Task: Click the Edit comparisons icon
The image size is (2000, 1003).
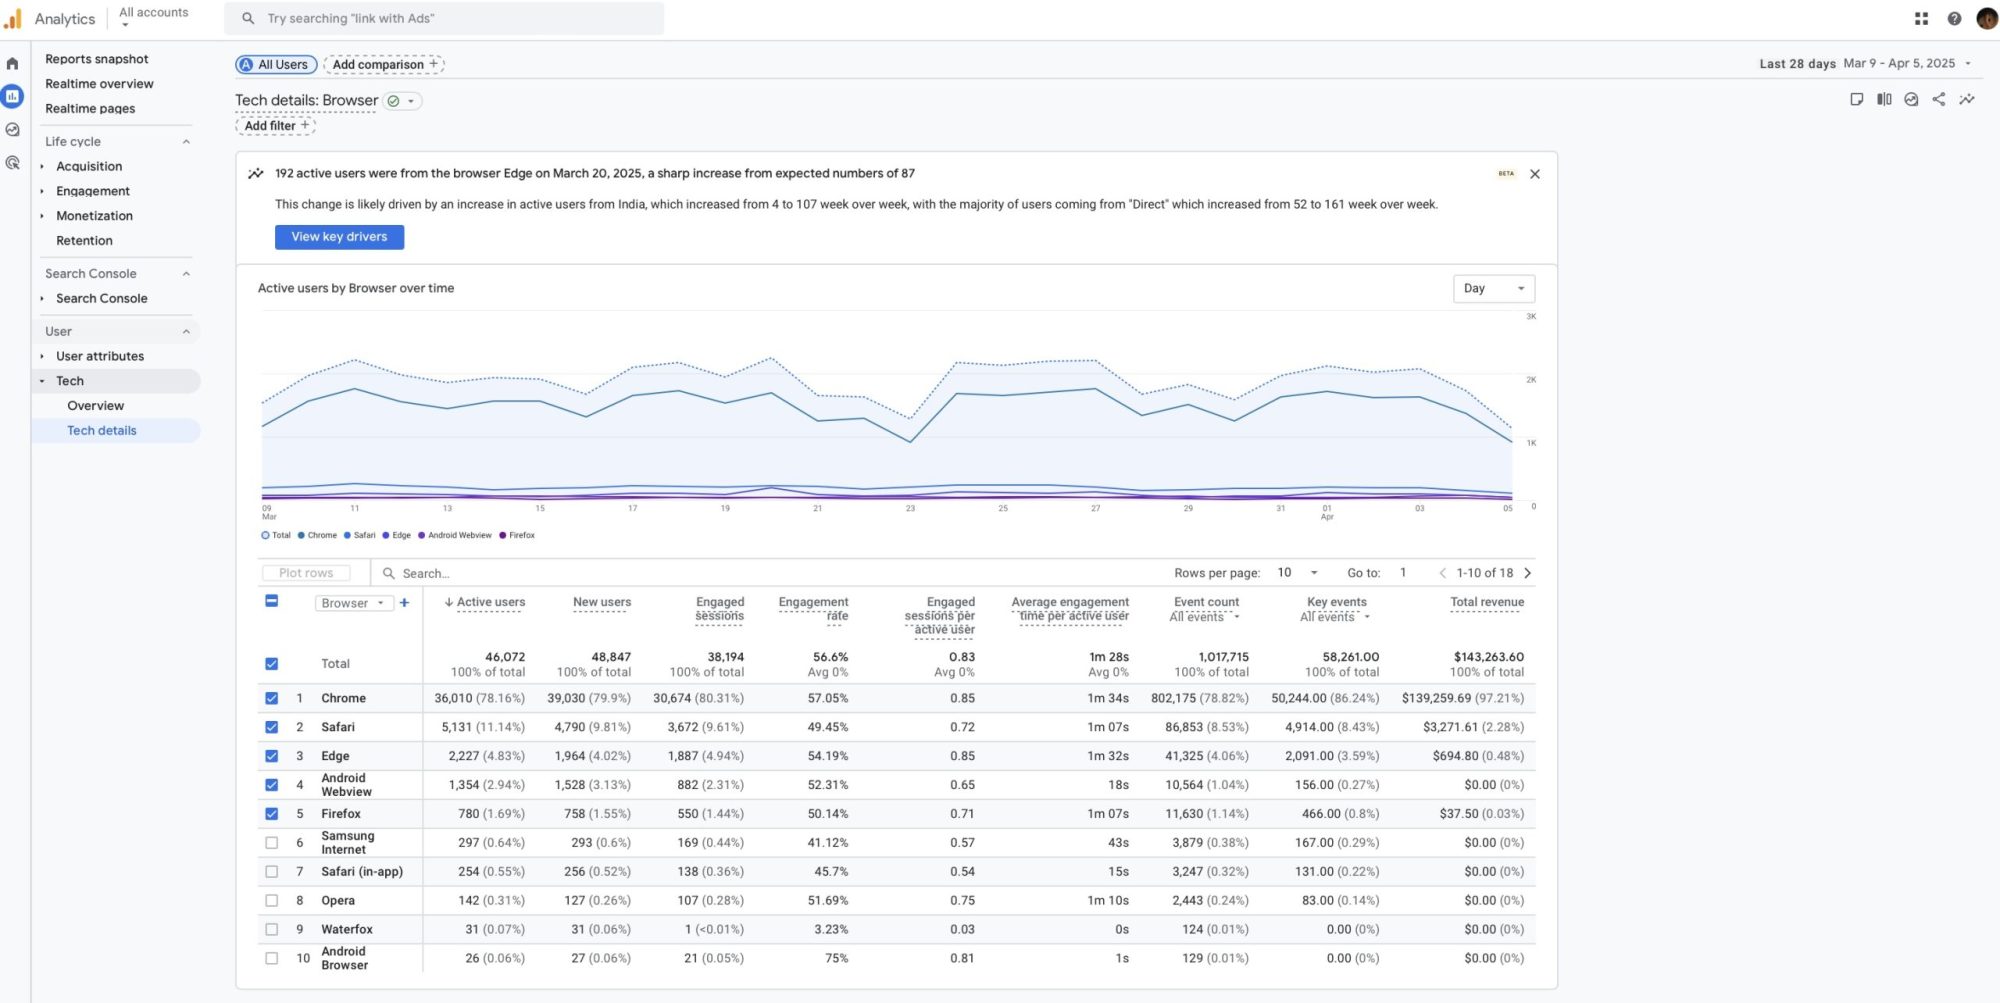Action: 1884,99
